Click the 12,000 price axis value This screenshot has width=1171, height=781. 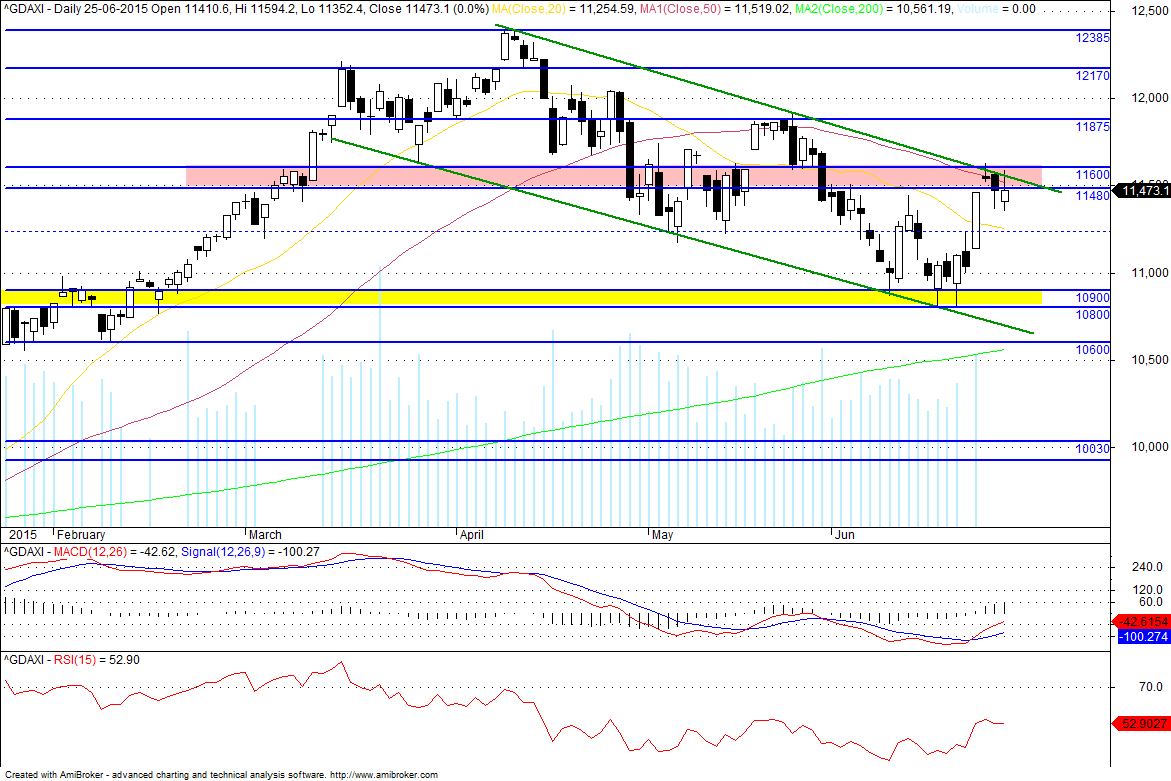pos(1150,98)
